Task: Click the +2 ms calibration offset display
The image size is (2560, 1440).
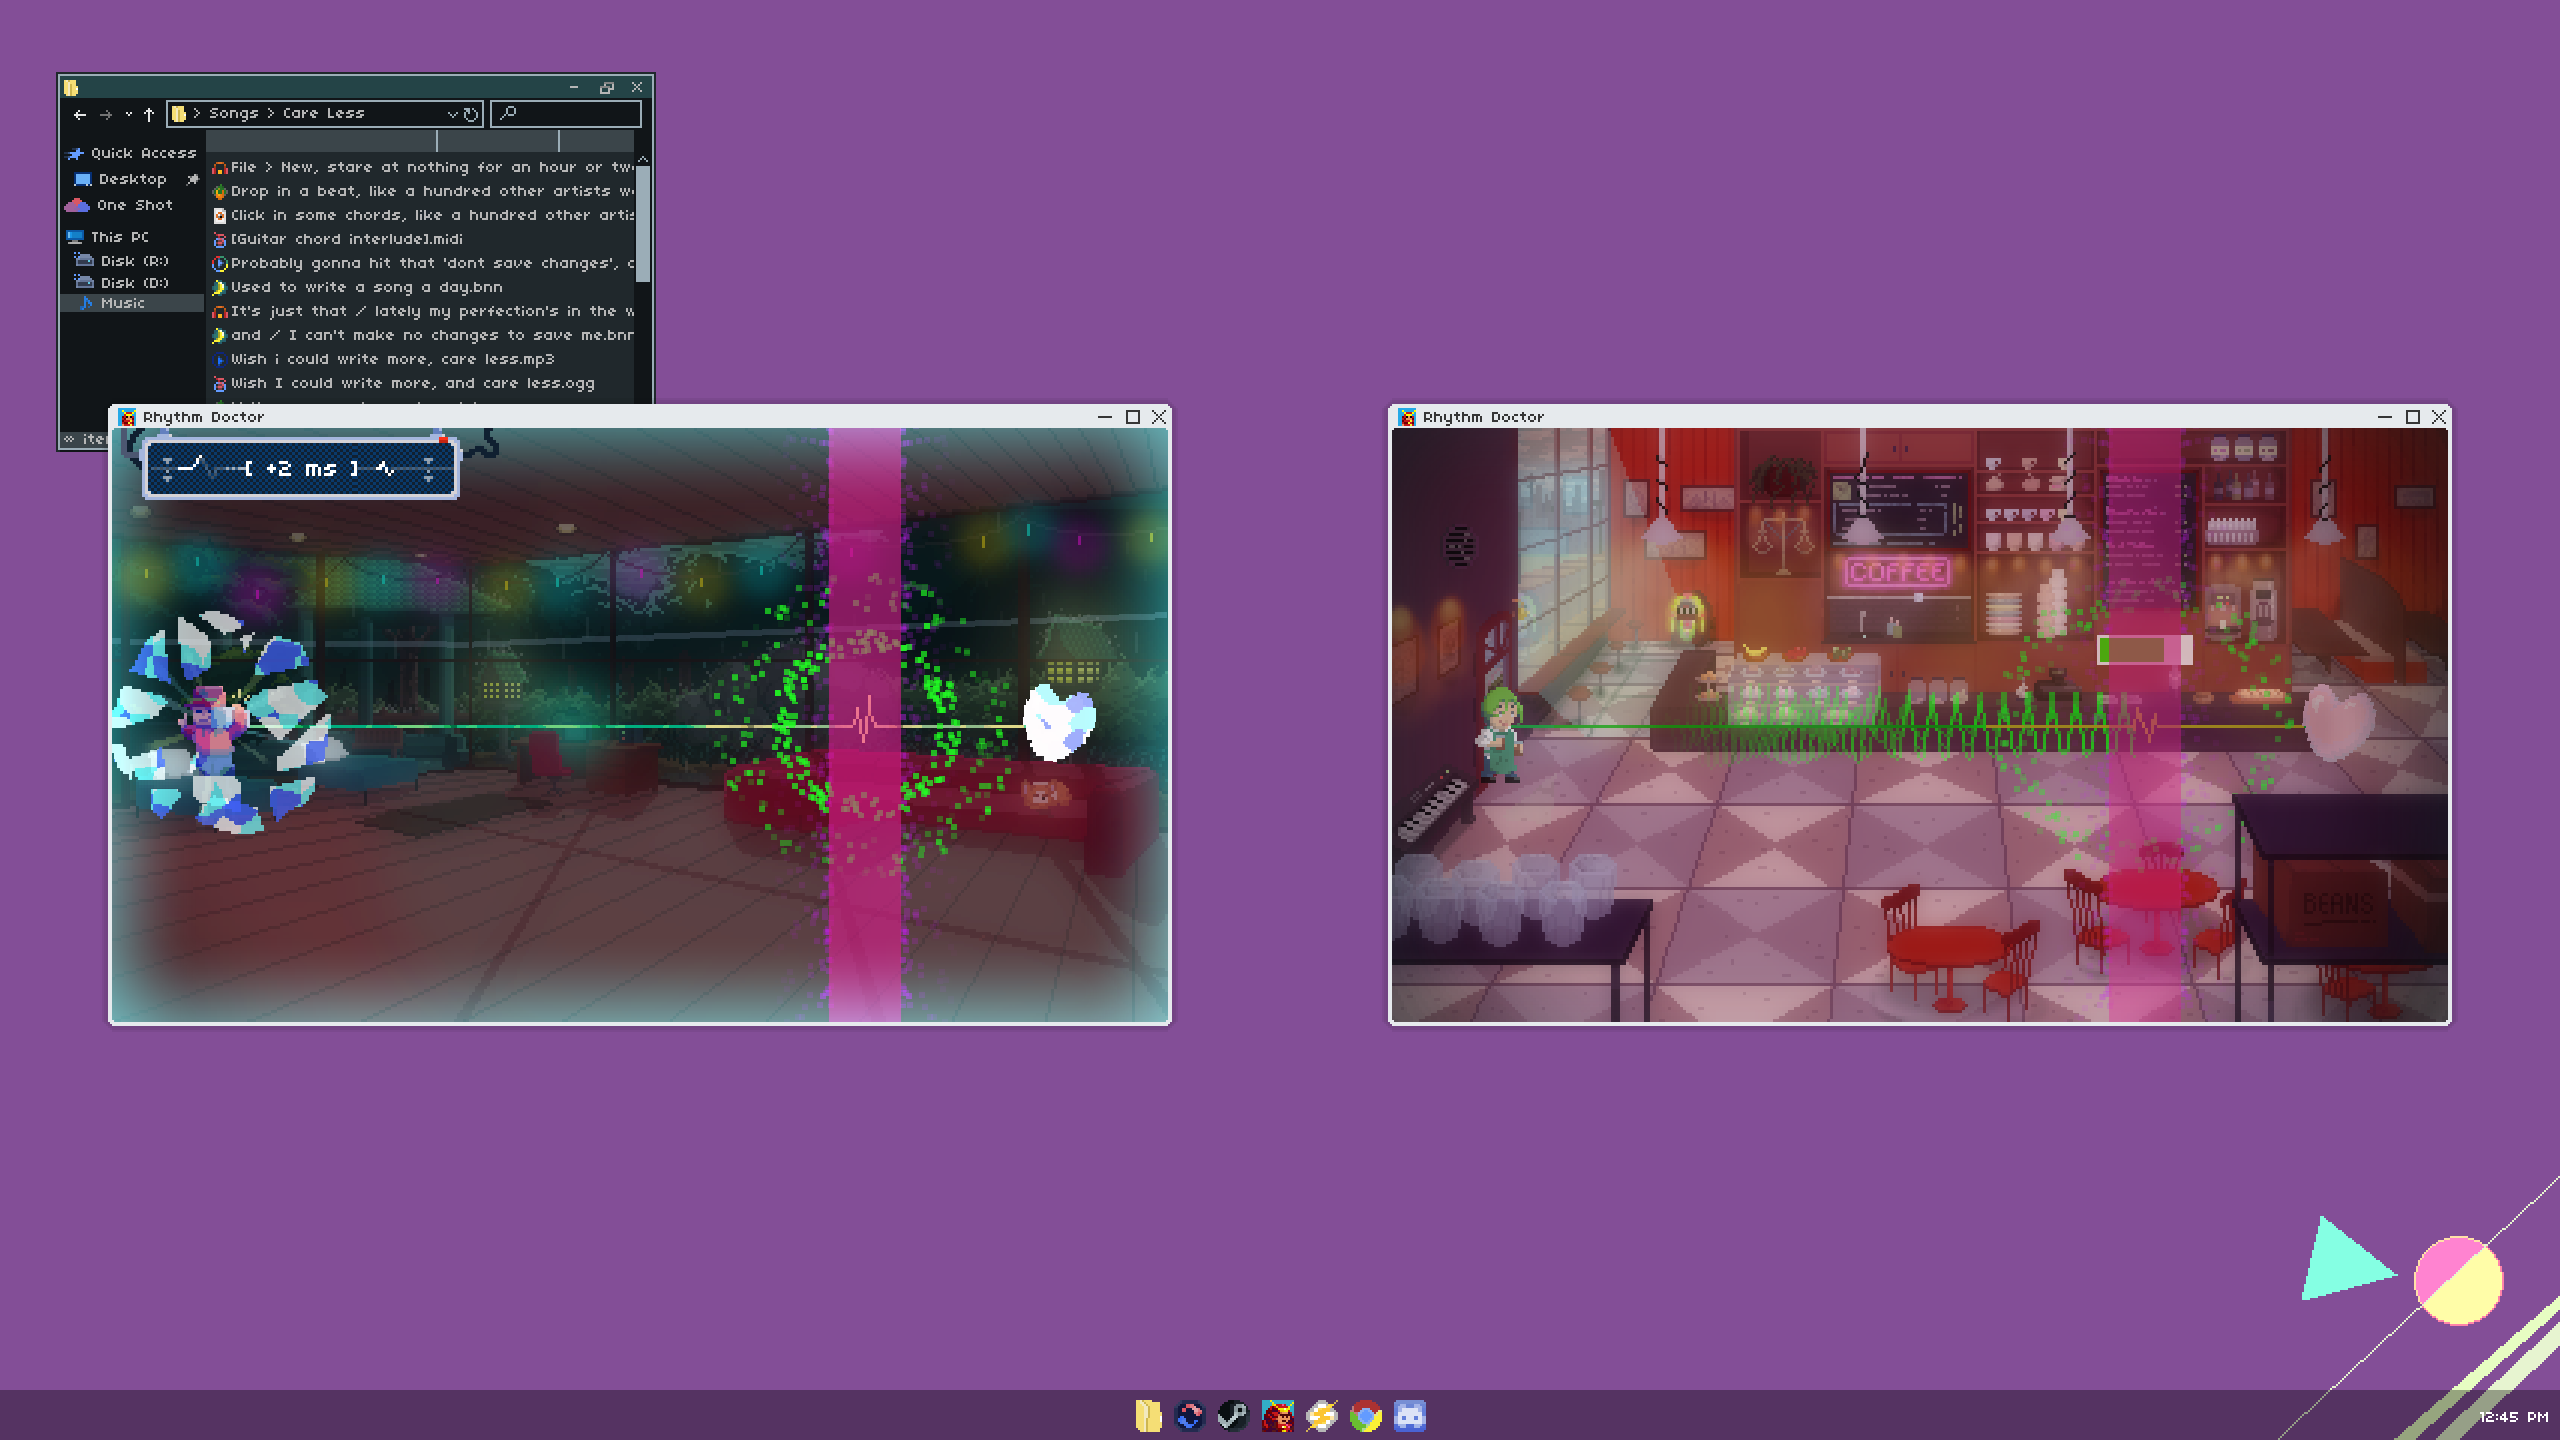Action: point(301,468)
